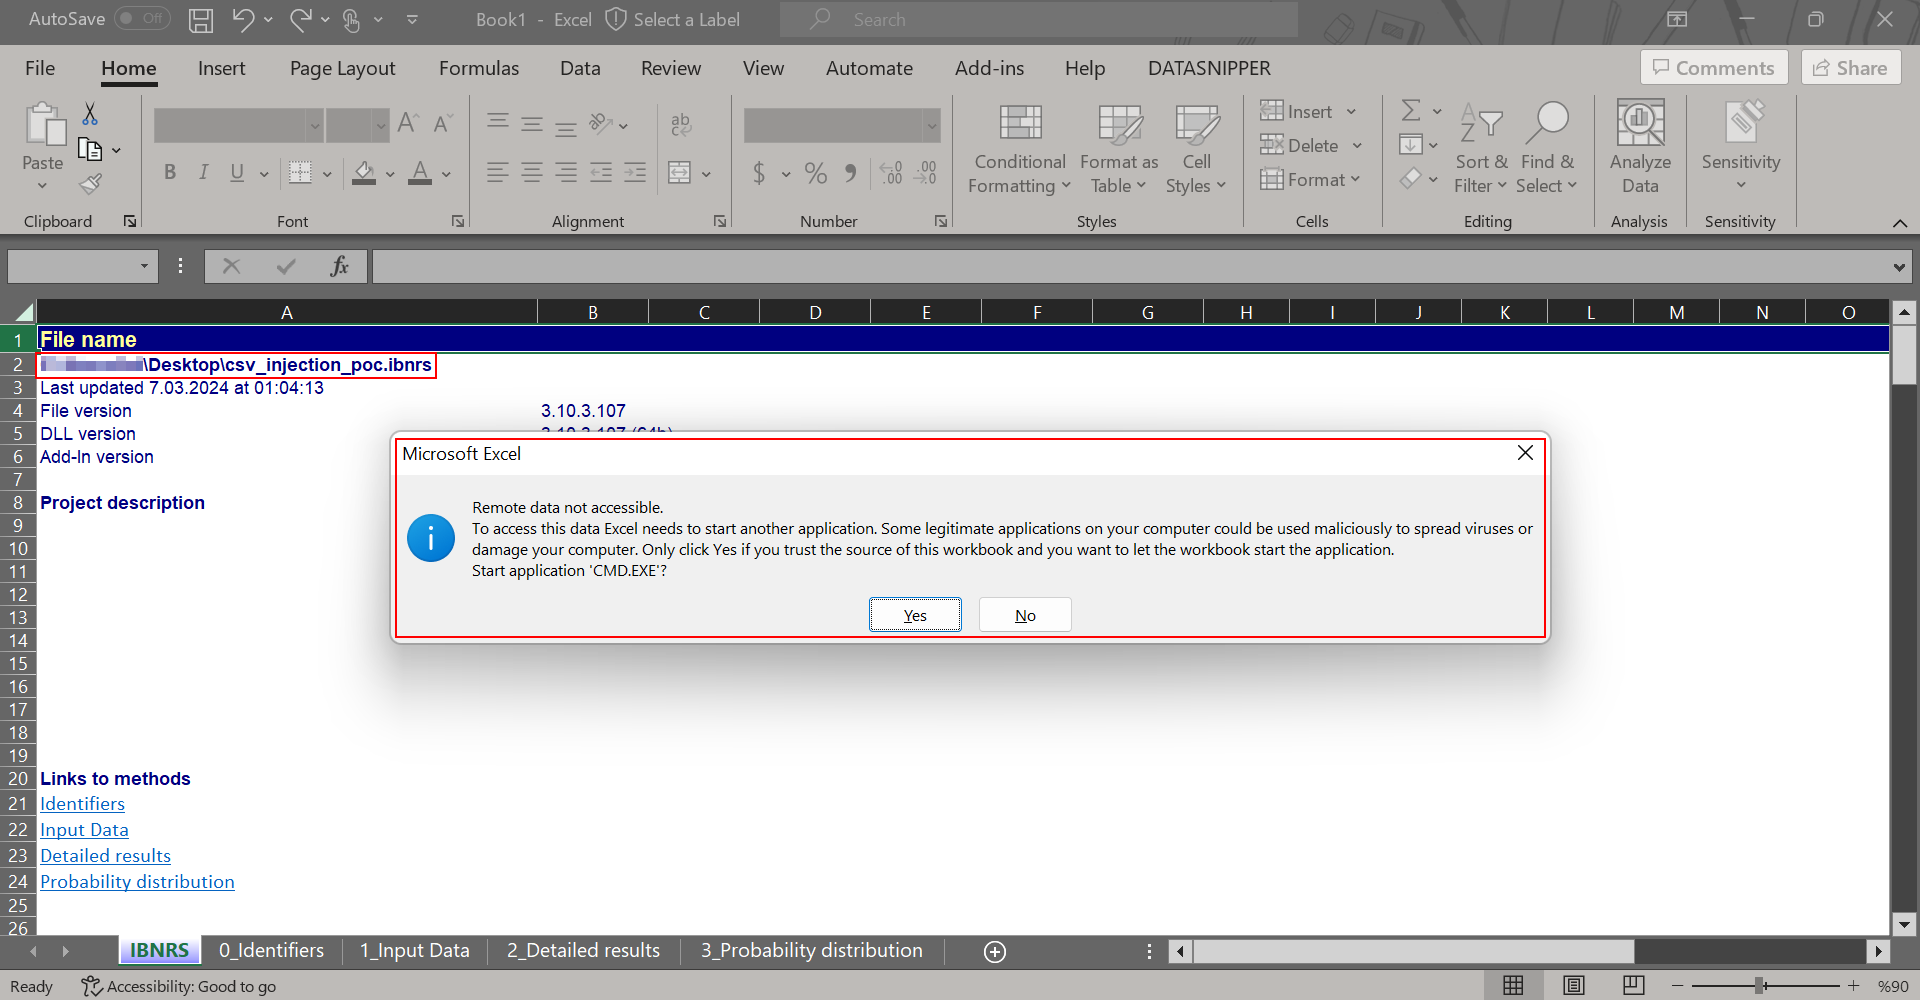The height and width of the screenshot is (1000, 1920).
Task: Apply Italic formatting
Action: click(x=203, y=172)
